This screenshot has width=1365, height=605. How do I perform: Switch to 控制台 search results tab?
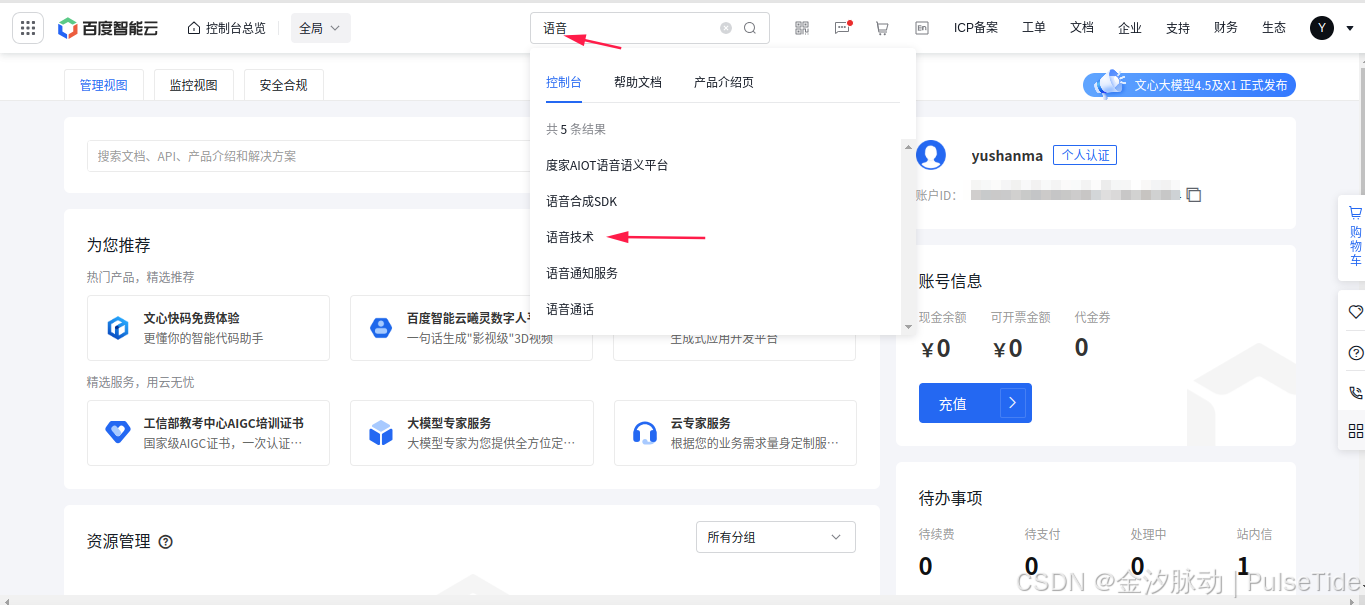(x=564, y=82)
